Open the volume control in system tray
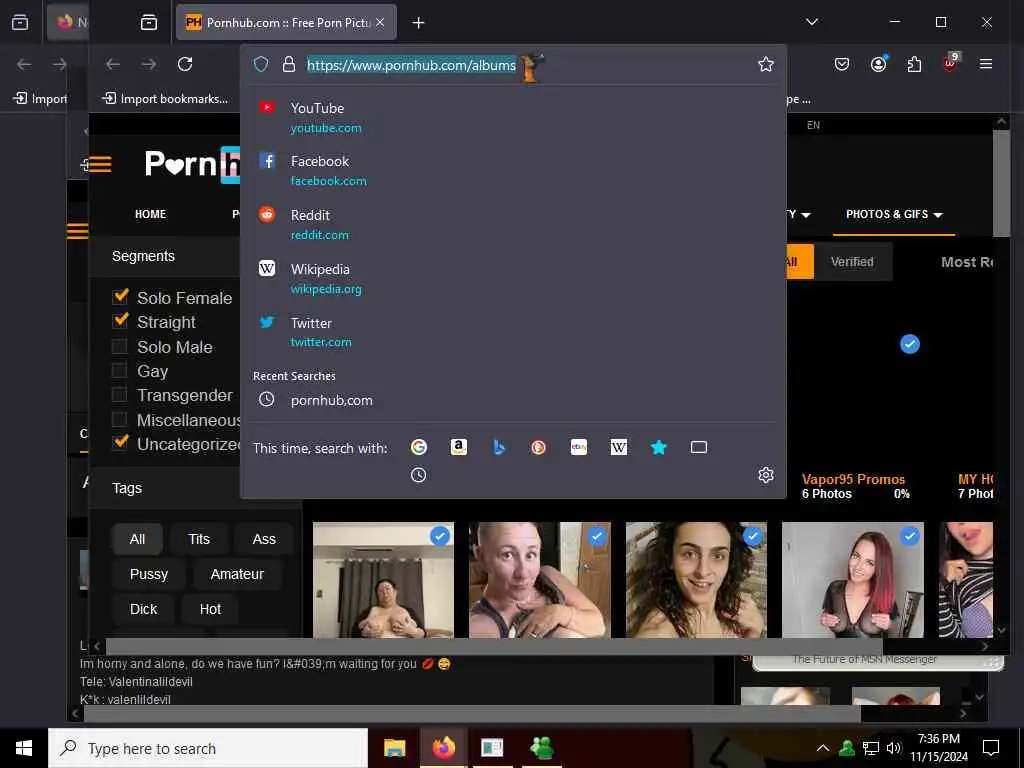This screenshot has width=1024, height=768. [894, 748]
